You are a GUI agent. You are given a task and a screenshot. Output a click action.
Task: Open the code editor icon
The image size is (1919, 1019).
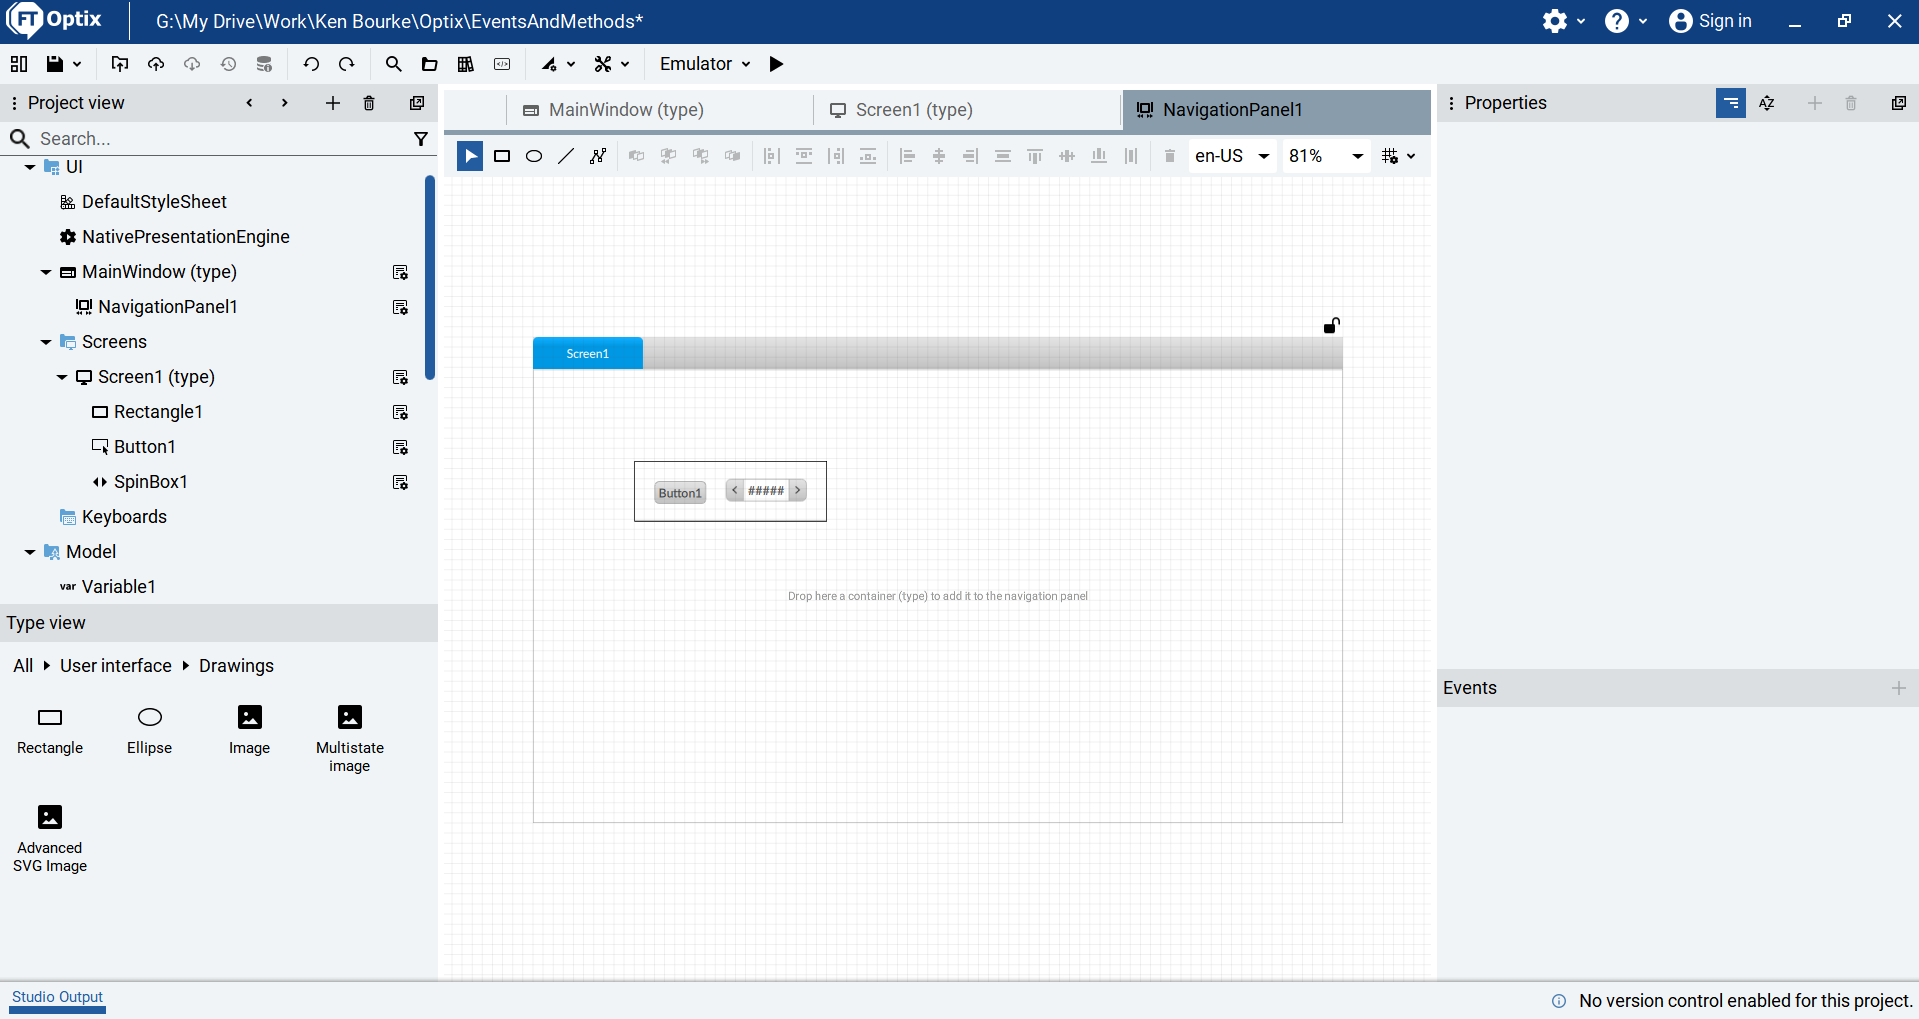tap(502, 64)
